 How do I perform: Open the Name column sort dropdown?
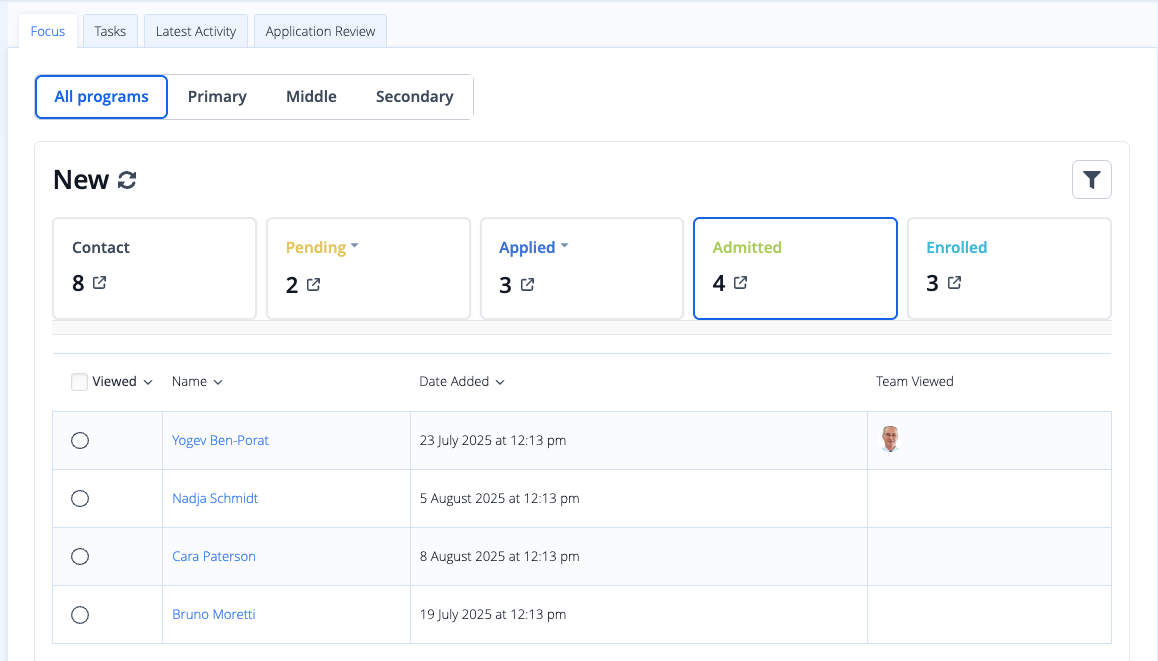pos(219,381)
